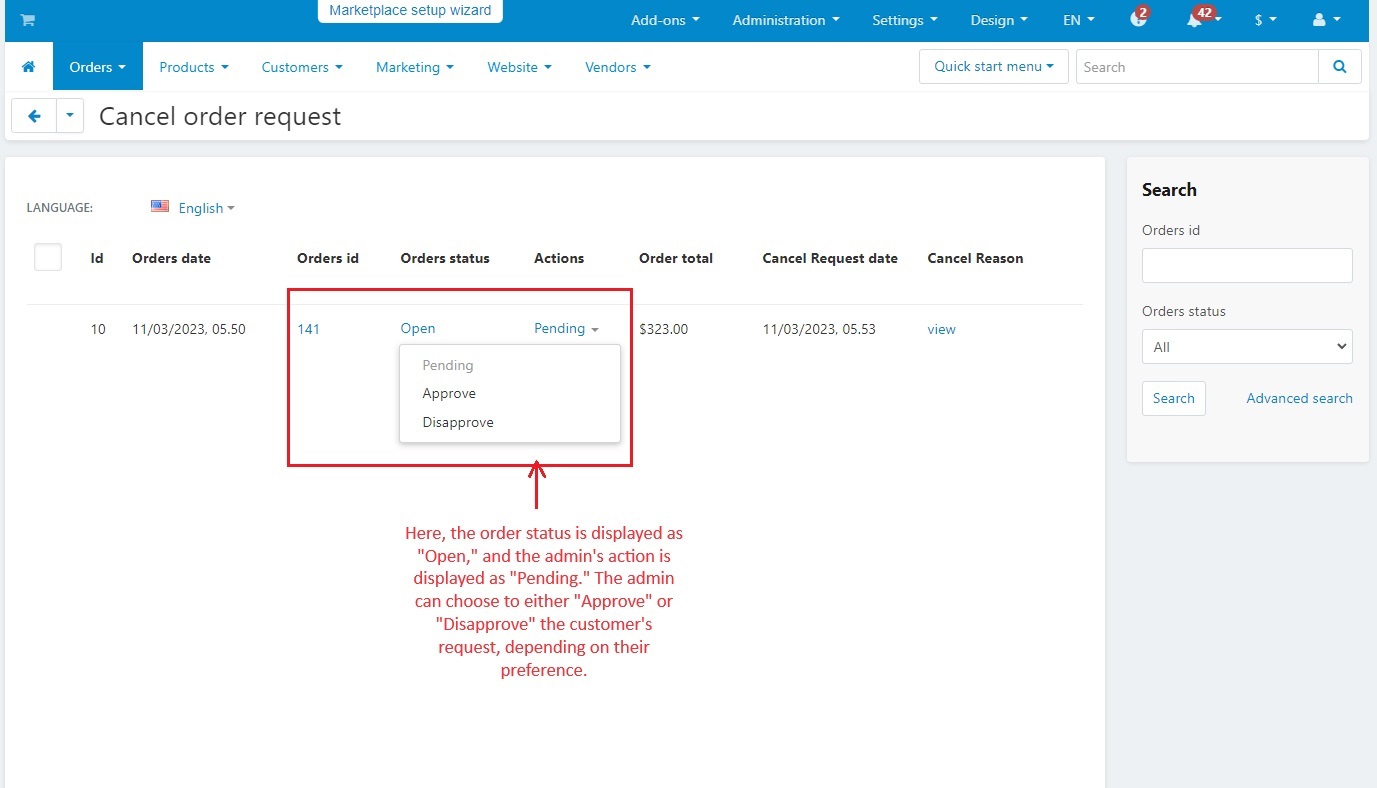The image size is (1377, 788).
Task: Open the EN language selector
Action: (1078, 20)
